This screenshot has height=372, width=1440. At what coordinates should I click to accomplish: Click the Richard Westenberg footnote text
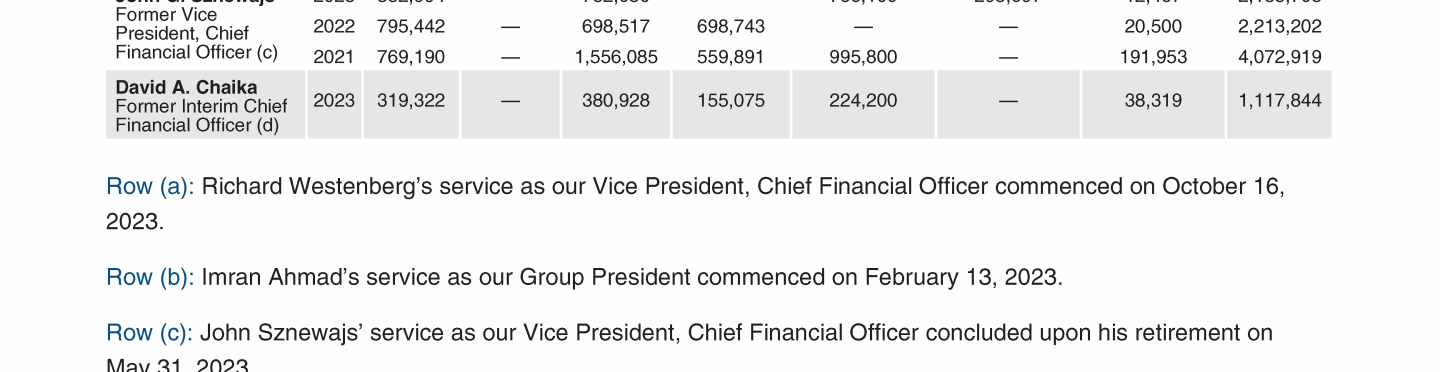(695, 204)
